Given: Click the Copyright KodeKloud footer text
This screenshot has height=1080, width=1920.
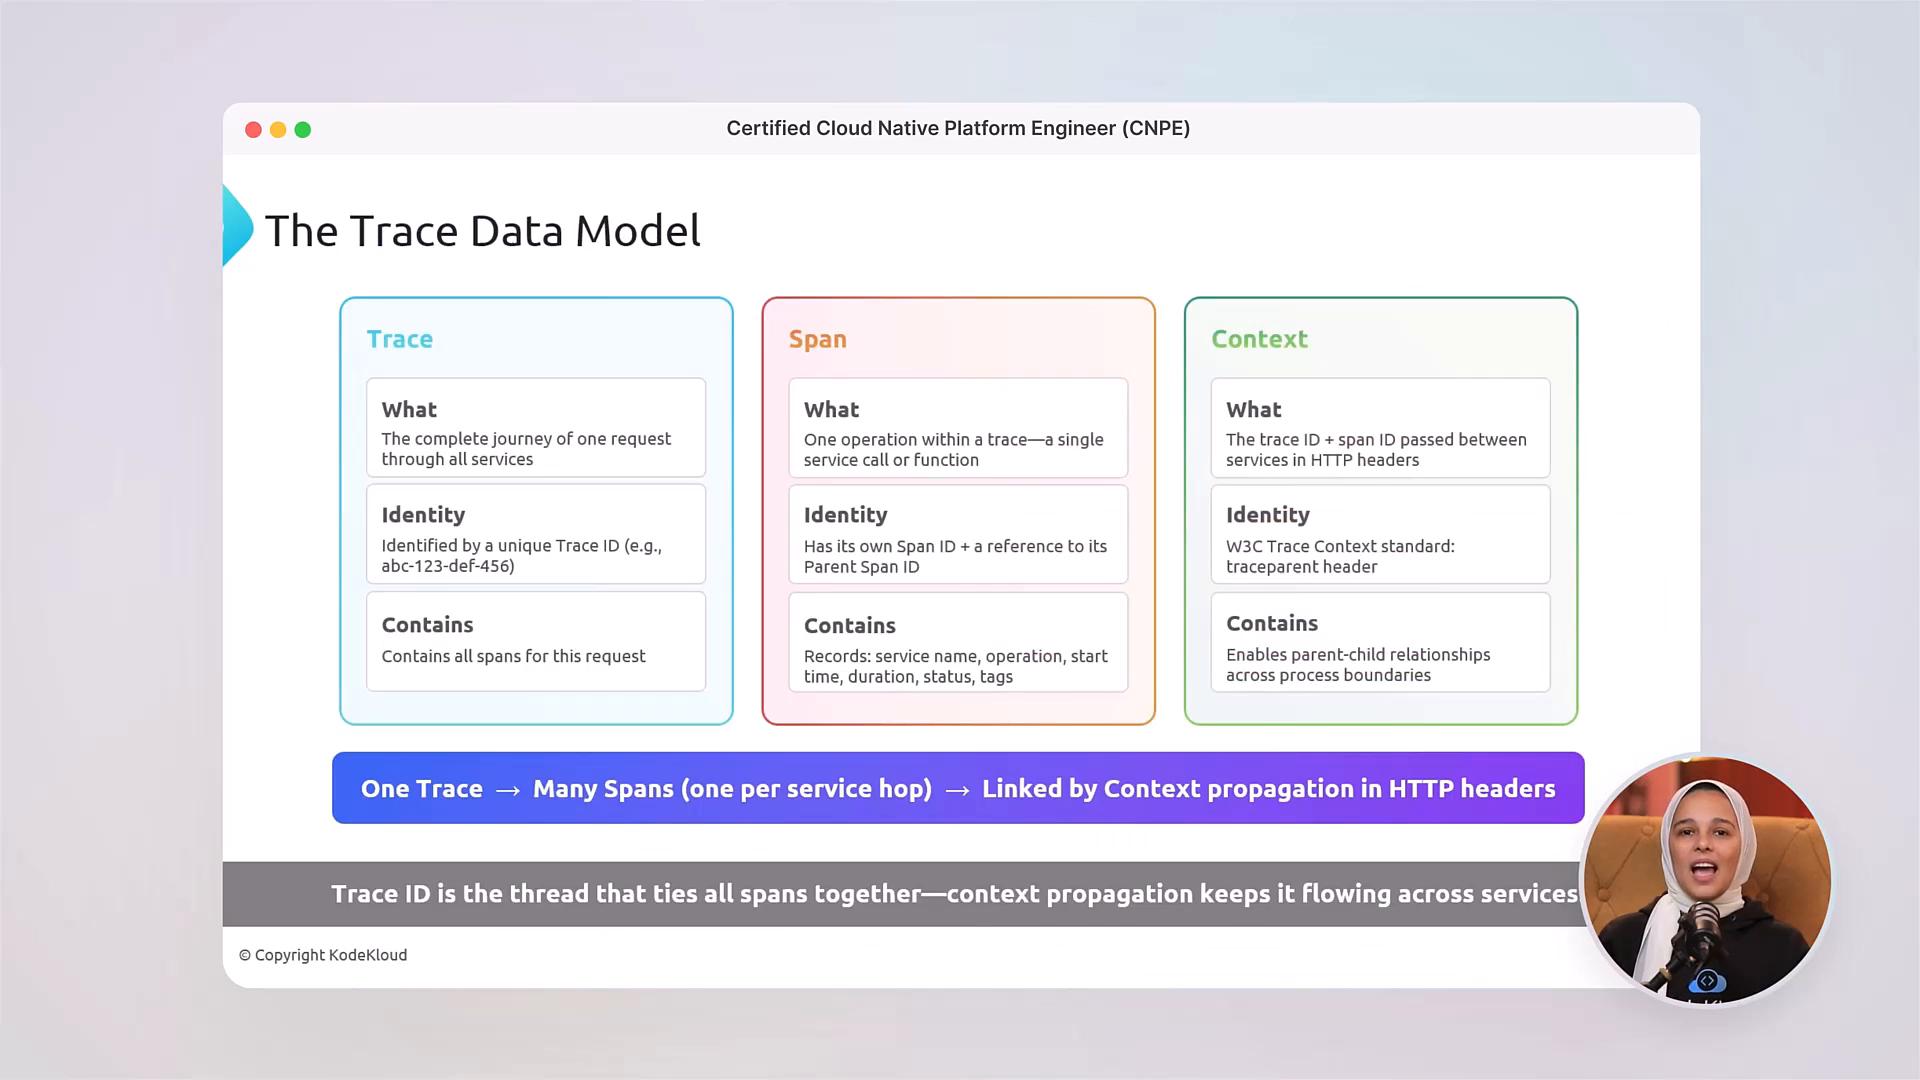Looking at the screenshot, I should pyautogui.click(x=323, y=955).
